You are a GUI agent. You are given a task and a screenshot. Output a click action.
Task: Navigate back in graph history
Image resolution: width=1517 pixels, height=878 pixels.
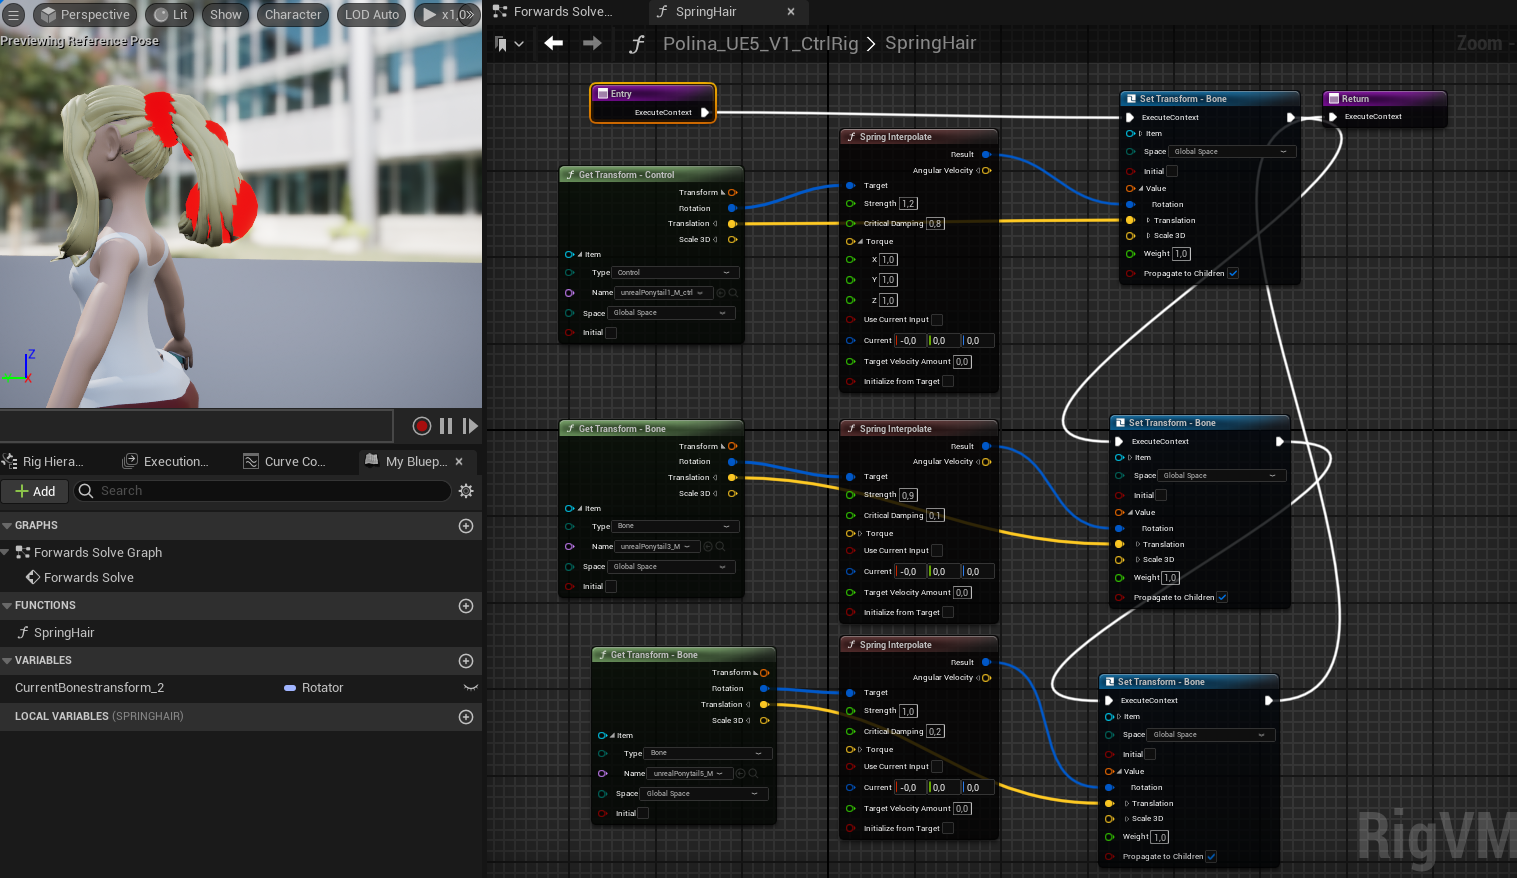553,43
